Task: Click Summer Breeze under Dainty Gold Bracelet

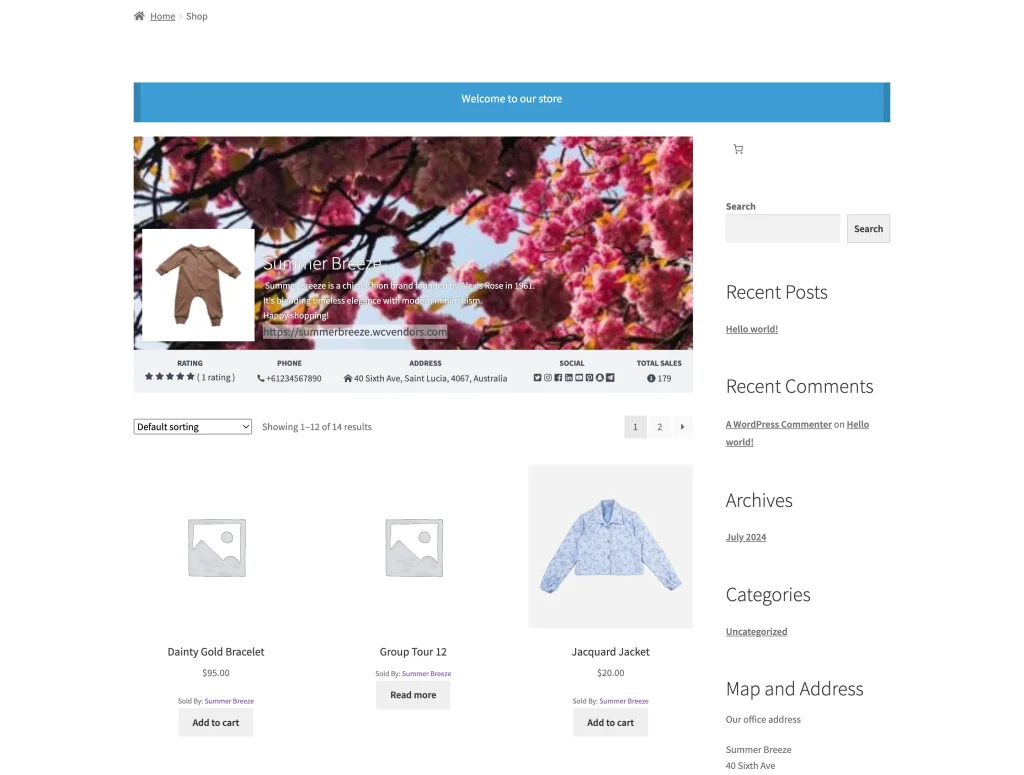Action: tap(229, 701)
